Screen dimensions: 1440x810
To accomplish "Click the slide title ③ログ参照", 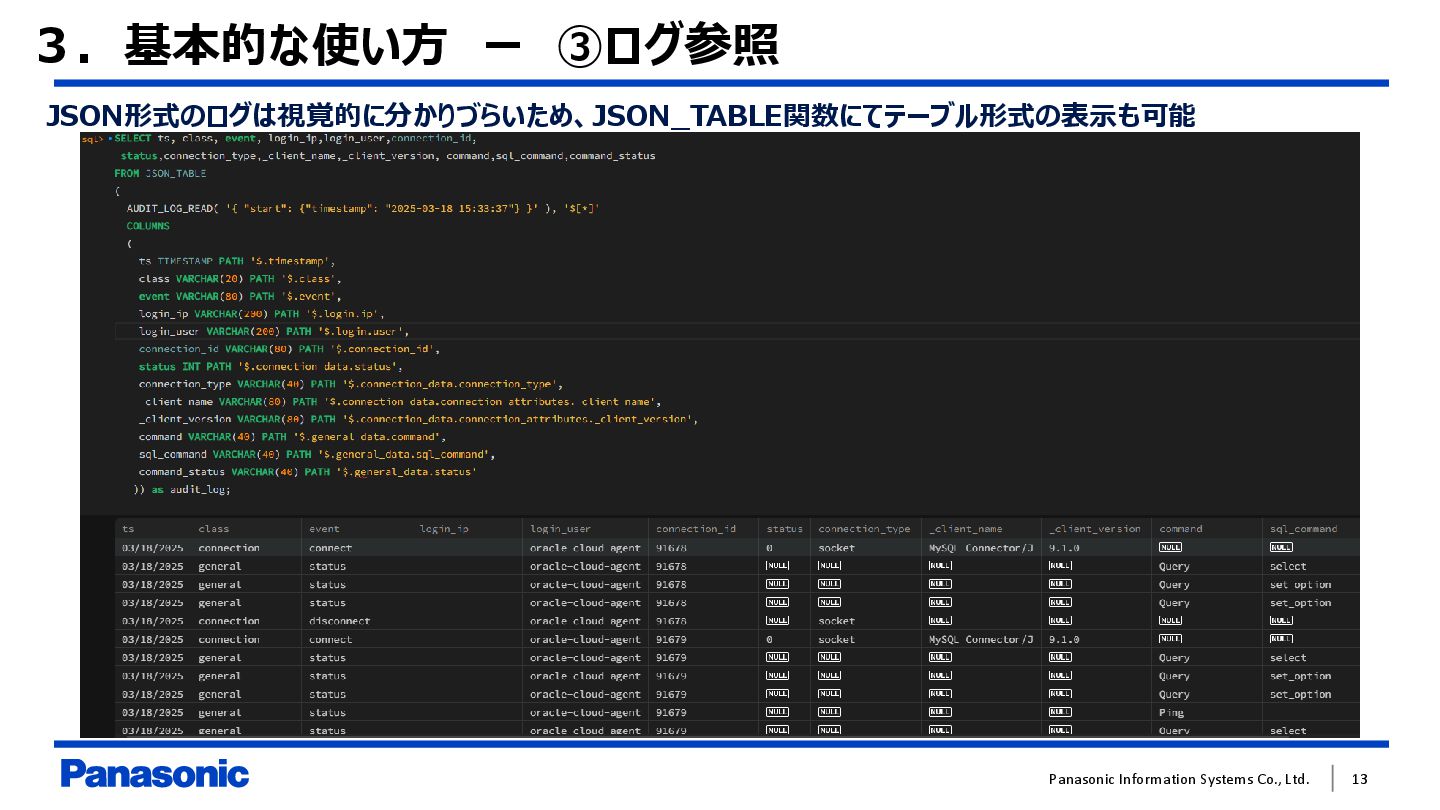I will [x=668, y=47].
